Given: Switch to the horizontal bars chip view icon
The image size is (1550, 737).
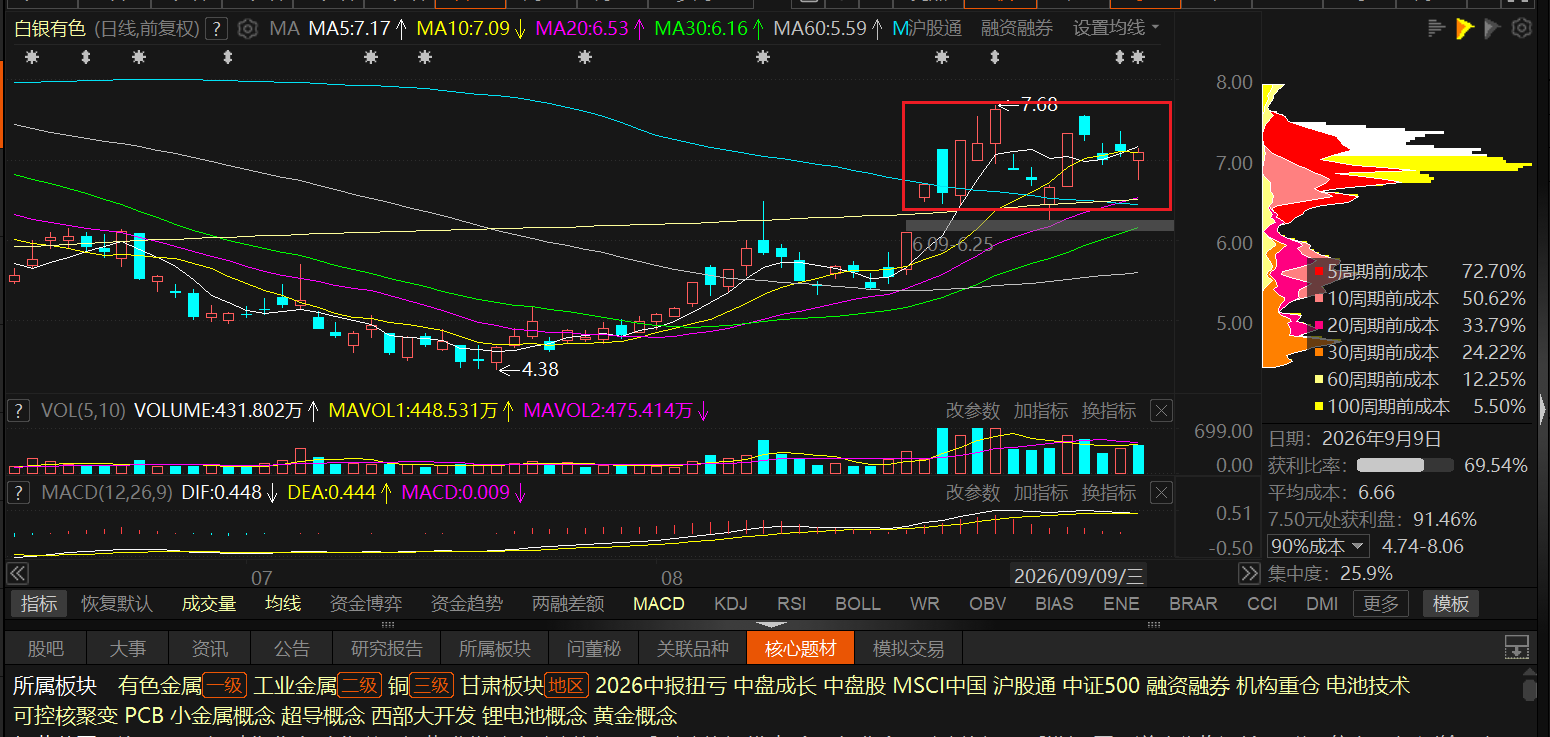Looking at the screenshot, I should 1437,29.
